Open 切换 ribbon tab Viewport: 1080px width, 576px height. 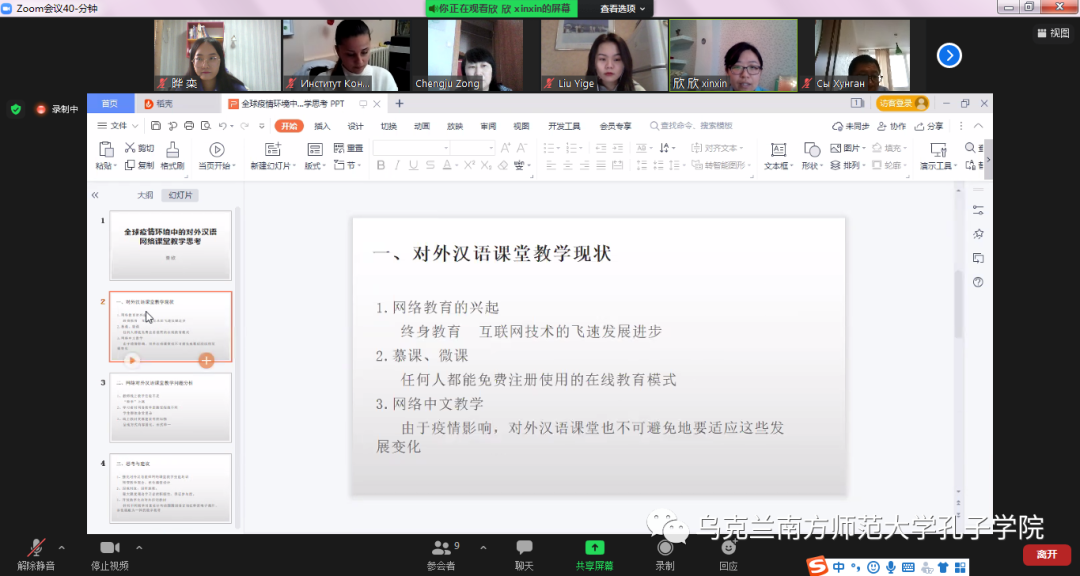388,126
